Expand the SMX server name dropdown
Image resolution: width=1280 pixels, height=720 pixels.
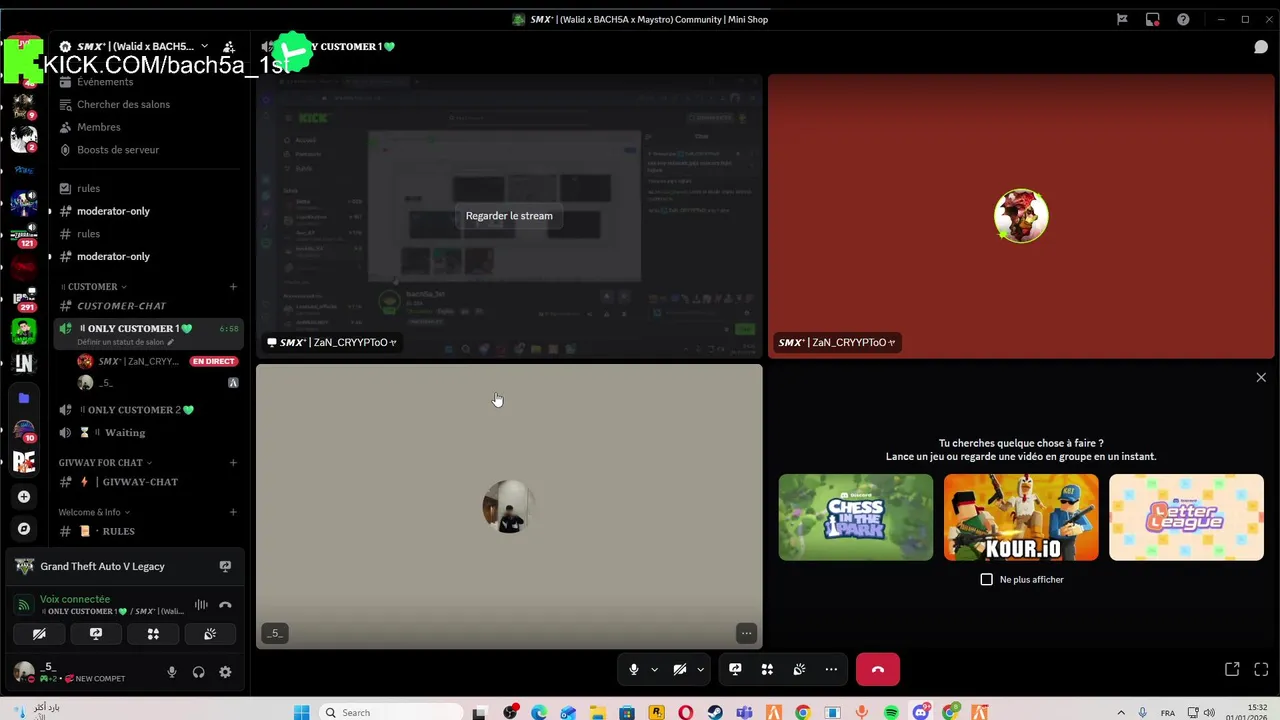[204, 46]
